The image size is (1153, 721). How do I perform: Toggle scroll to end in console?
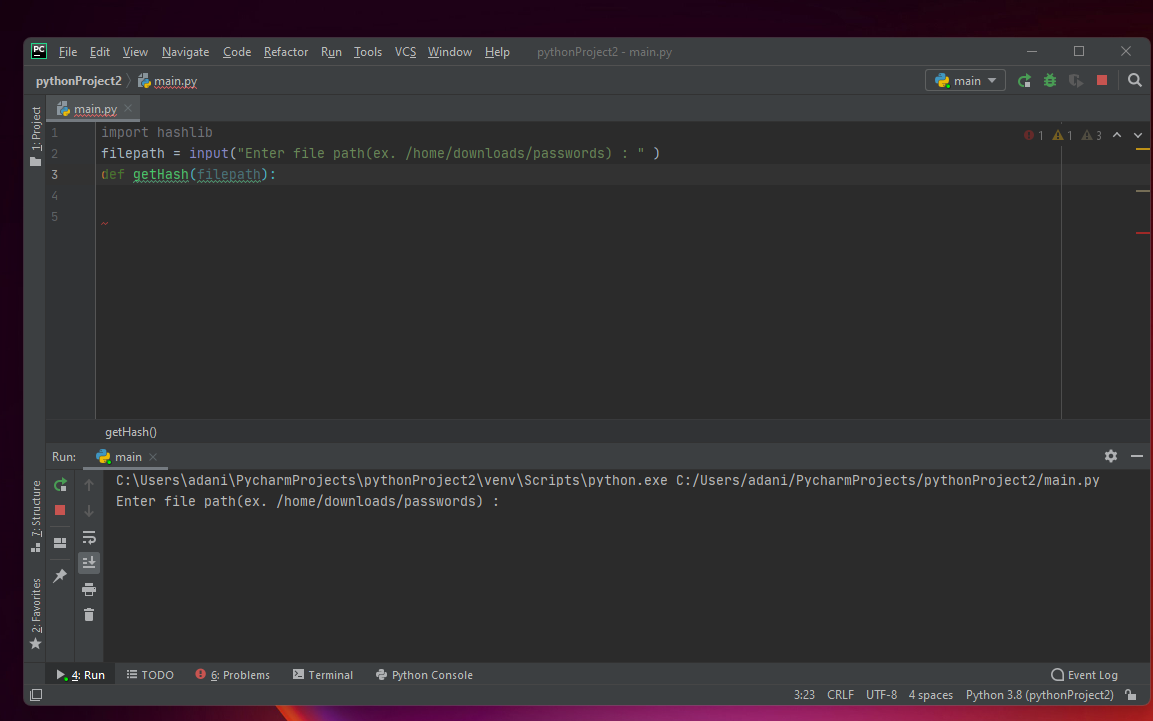pyautogui.click(x=89, y=562)
